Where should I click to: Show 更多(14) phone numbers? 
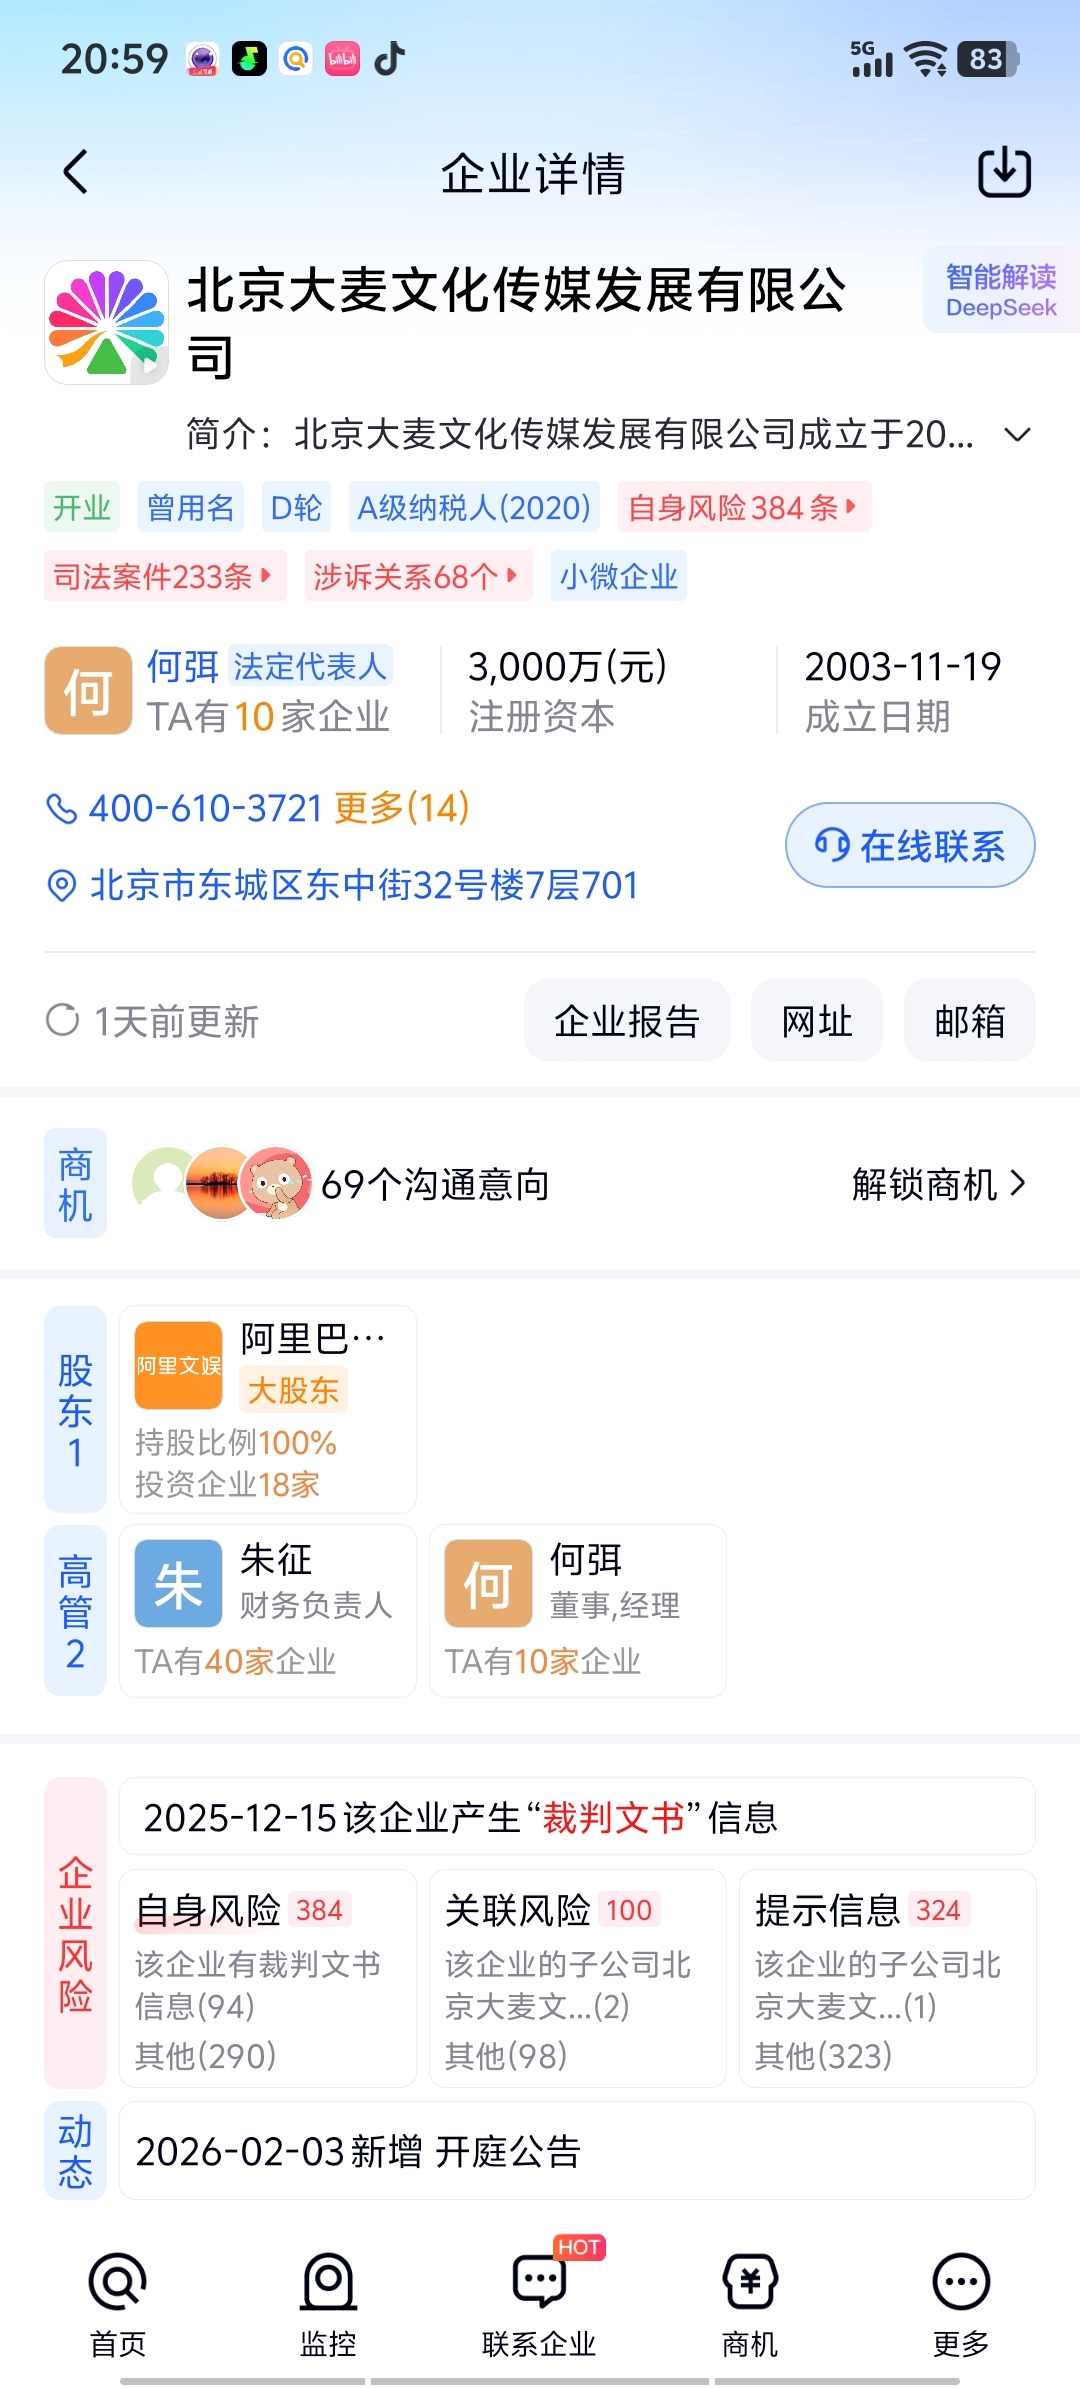point(402,808)
